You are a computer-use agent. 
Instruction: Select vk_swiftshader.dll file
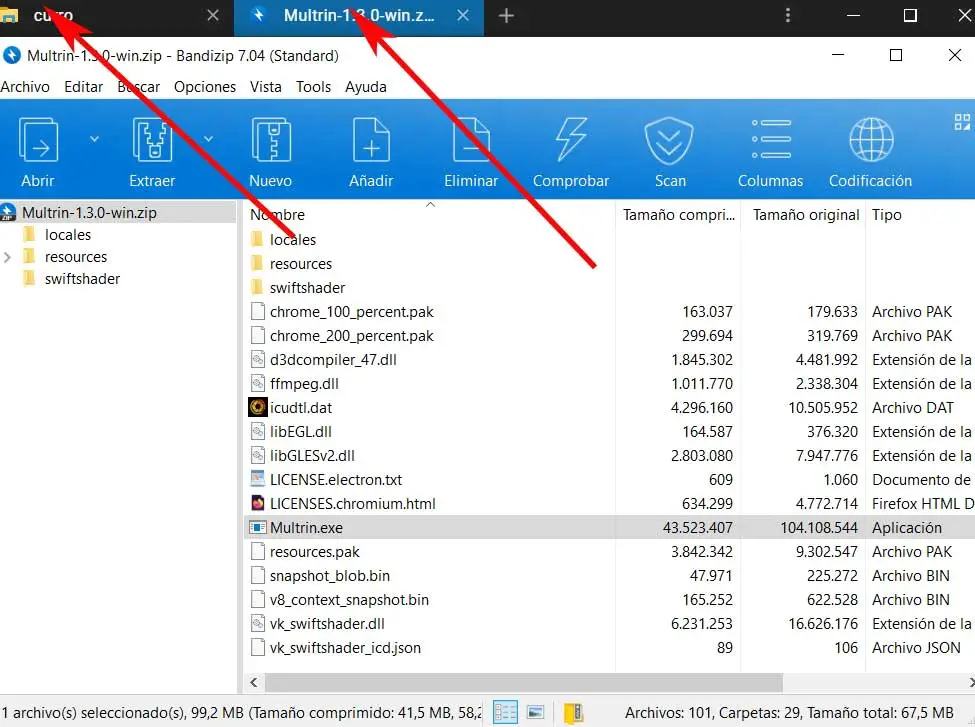tap(327, 624)
